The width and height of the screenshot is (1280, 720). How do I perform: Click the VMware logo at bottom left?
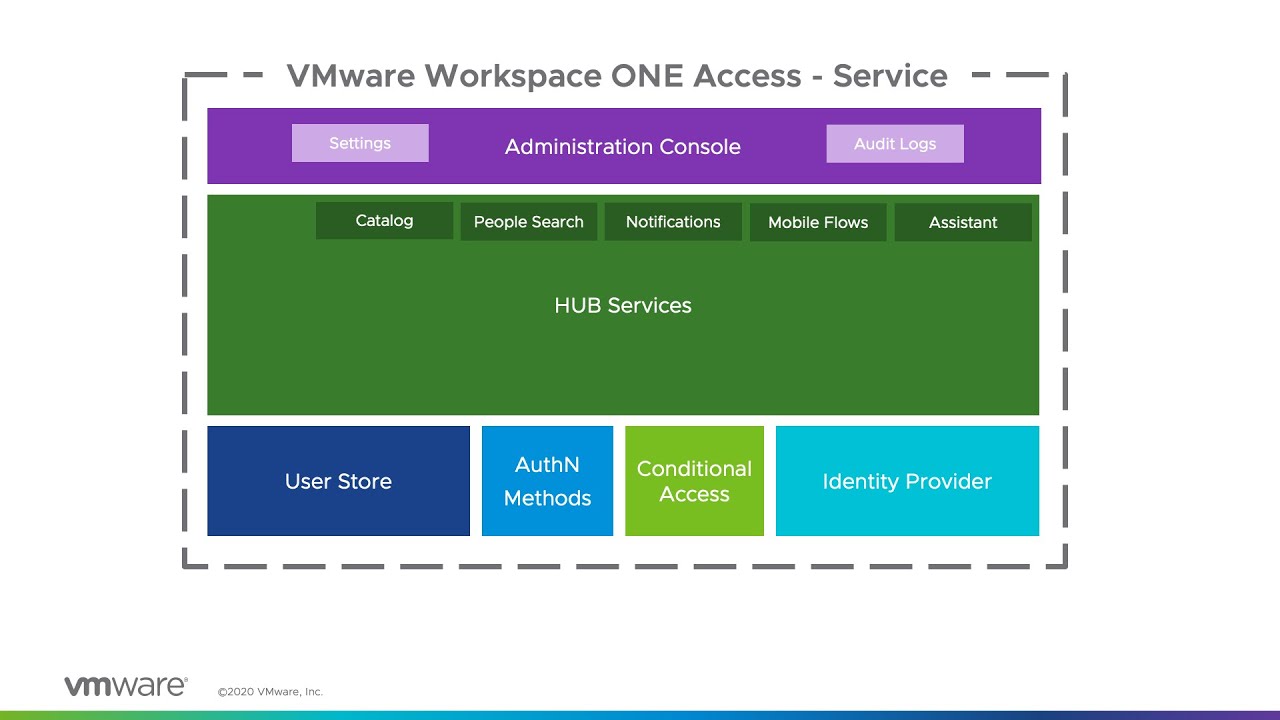pos(125,686)
